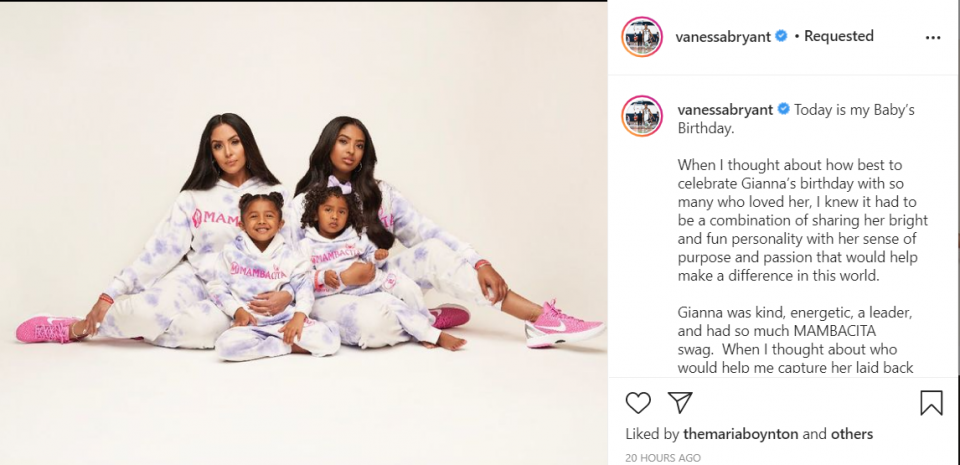The height and width of the screenshot is (465, 960).
Task: Click the verified badge beside caption username
Action: pyautogui.click(x=784, y=110)
